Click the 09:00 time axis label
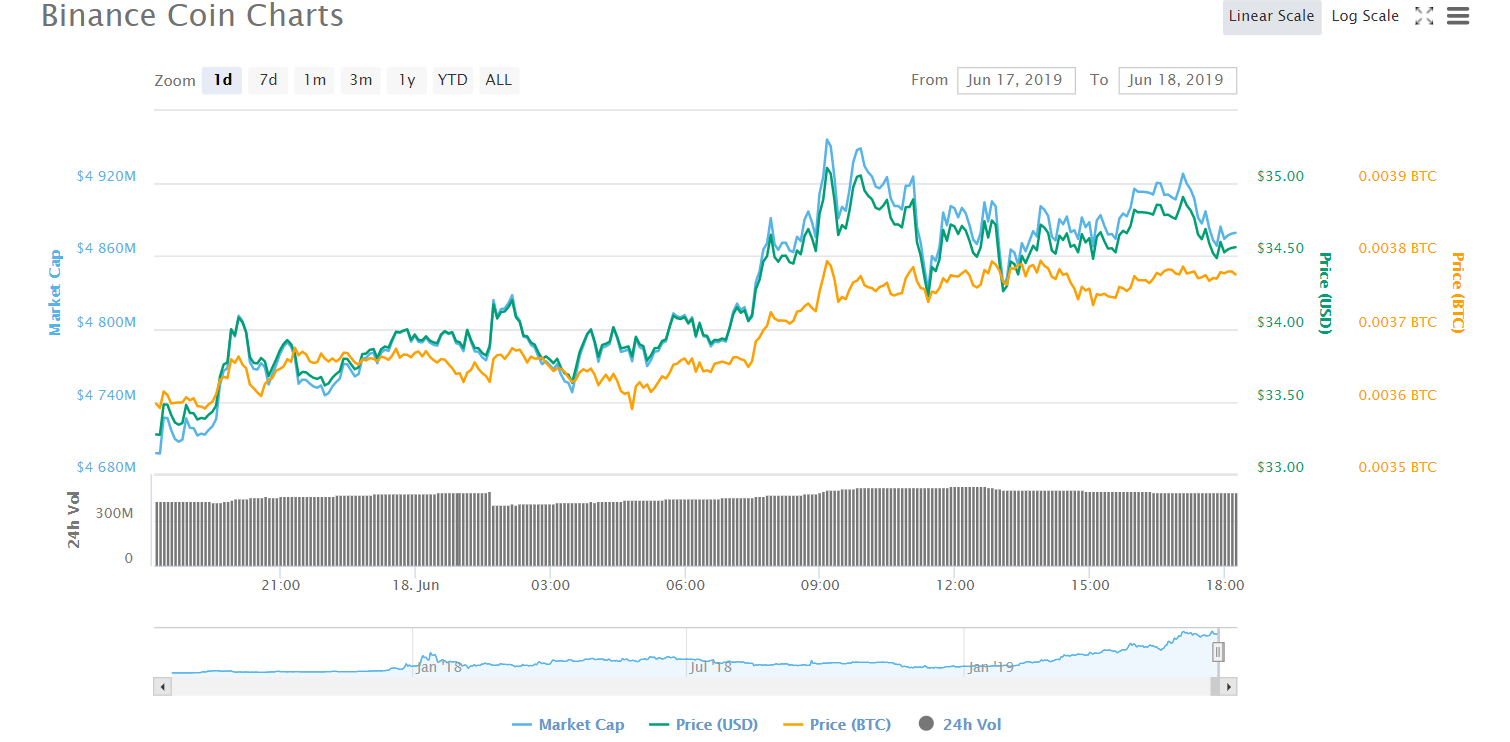 coord(820,585)
